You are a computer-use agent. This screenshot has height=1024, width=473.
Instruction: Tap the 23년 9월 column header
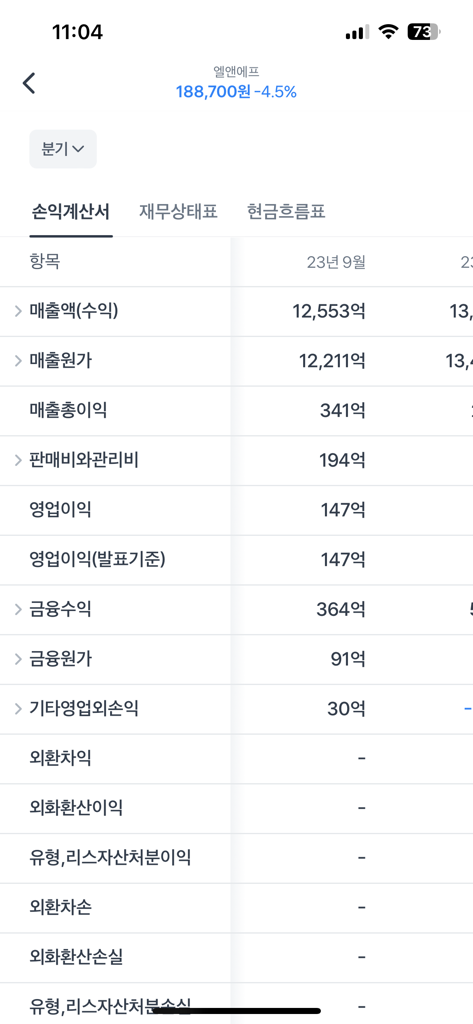coord(336,263)
